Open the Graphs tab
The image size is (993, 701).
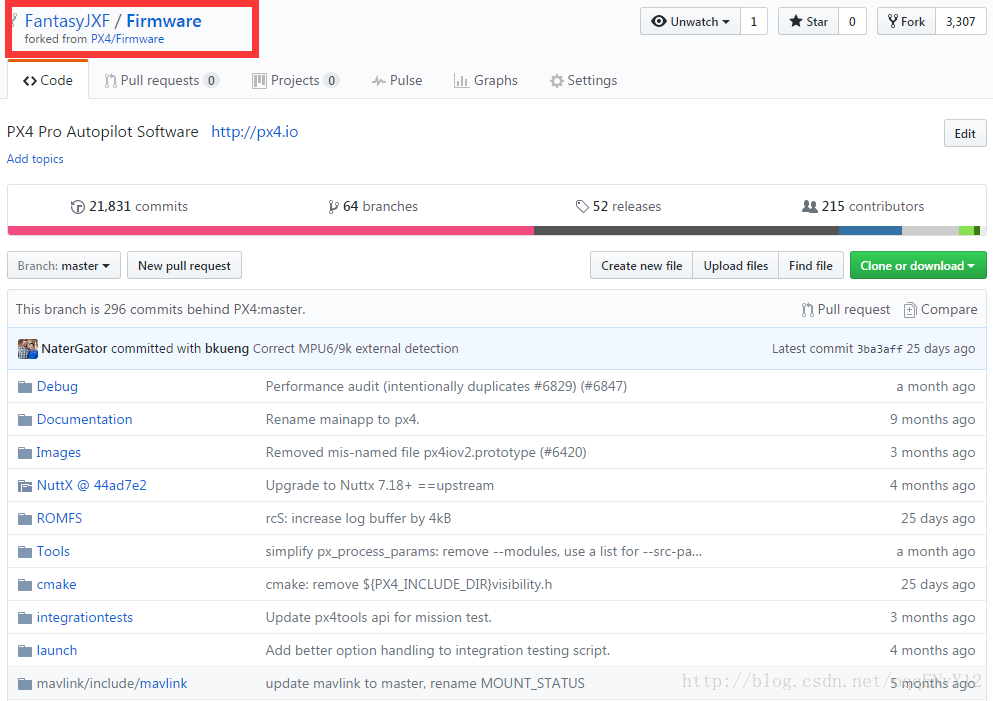point(486,80)
